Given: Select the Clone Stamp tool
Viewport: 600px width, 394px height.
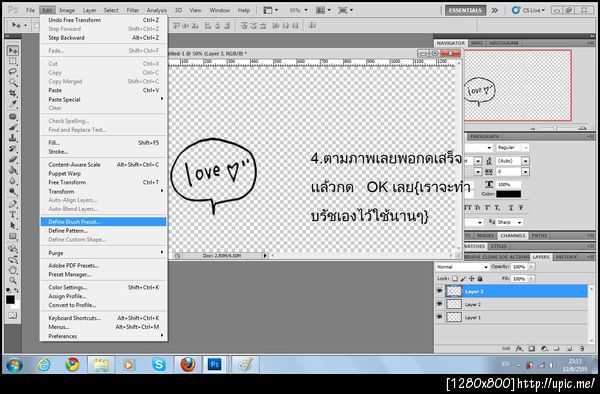Looking at the screenshot, I should (13, 138).
